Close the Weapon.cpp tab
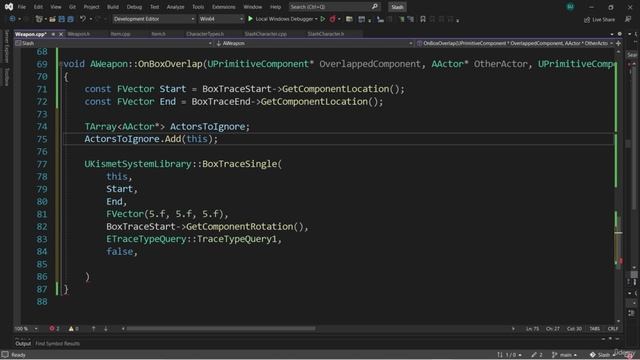This screenshot has height=360, width=640. (61, 34)
